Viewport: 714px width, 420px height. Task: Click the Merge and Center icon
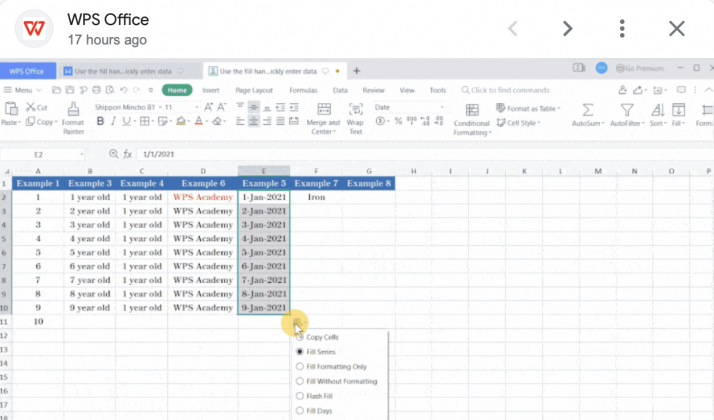coord(323,110)
